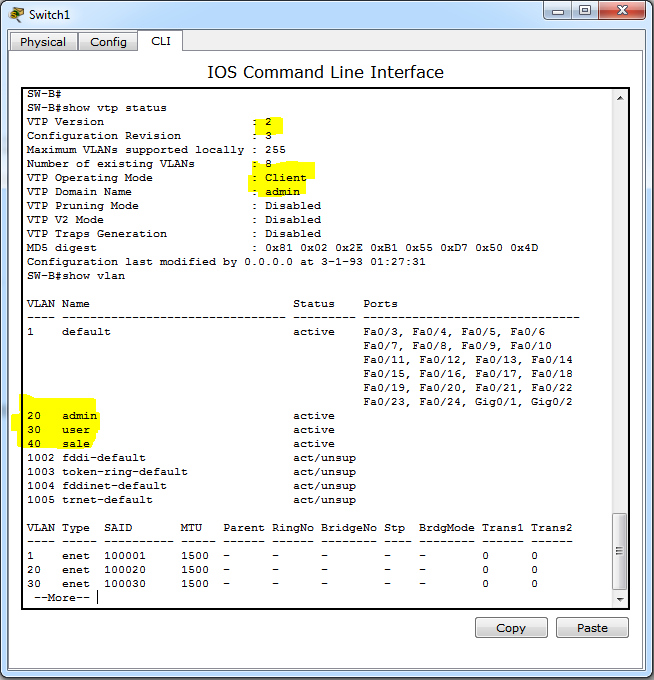The width and height of the screenshot is (654, 680).
Task: Close the Switch1 window
Action: [x=622, y=11]
